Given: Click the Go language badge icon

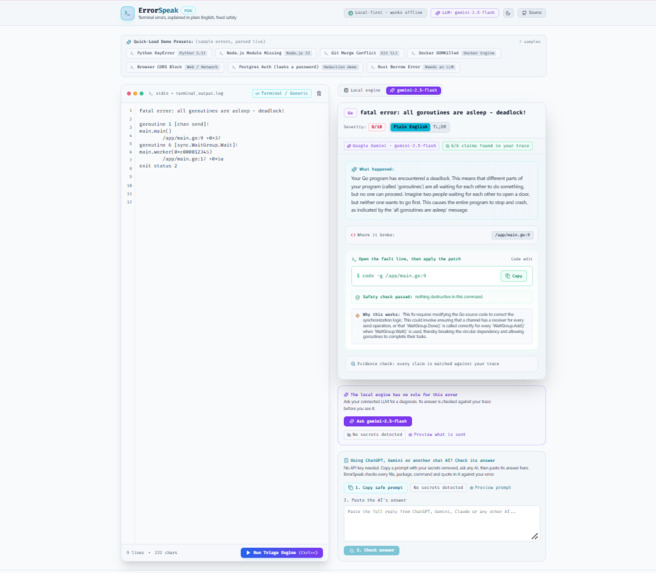Looking at the screenshot, I should click(350, 113).
